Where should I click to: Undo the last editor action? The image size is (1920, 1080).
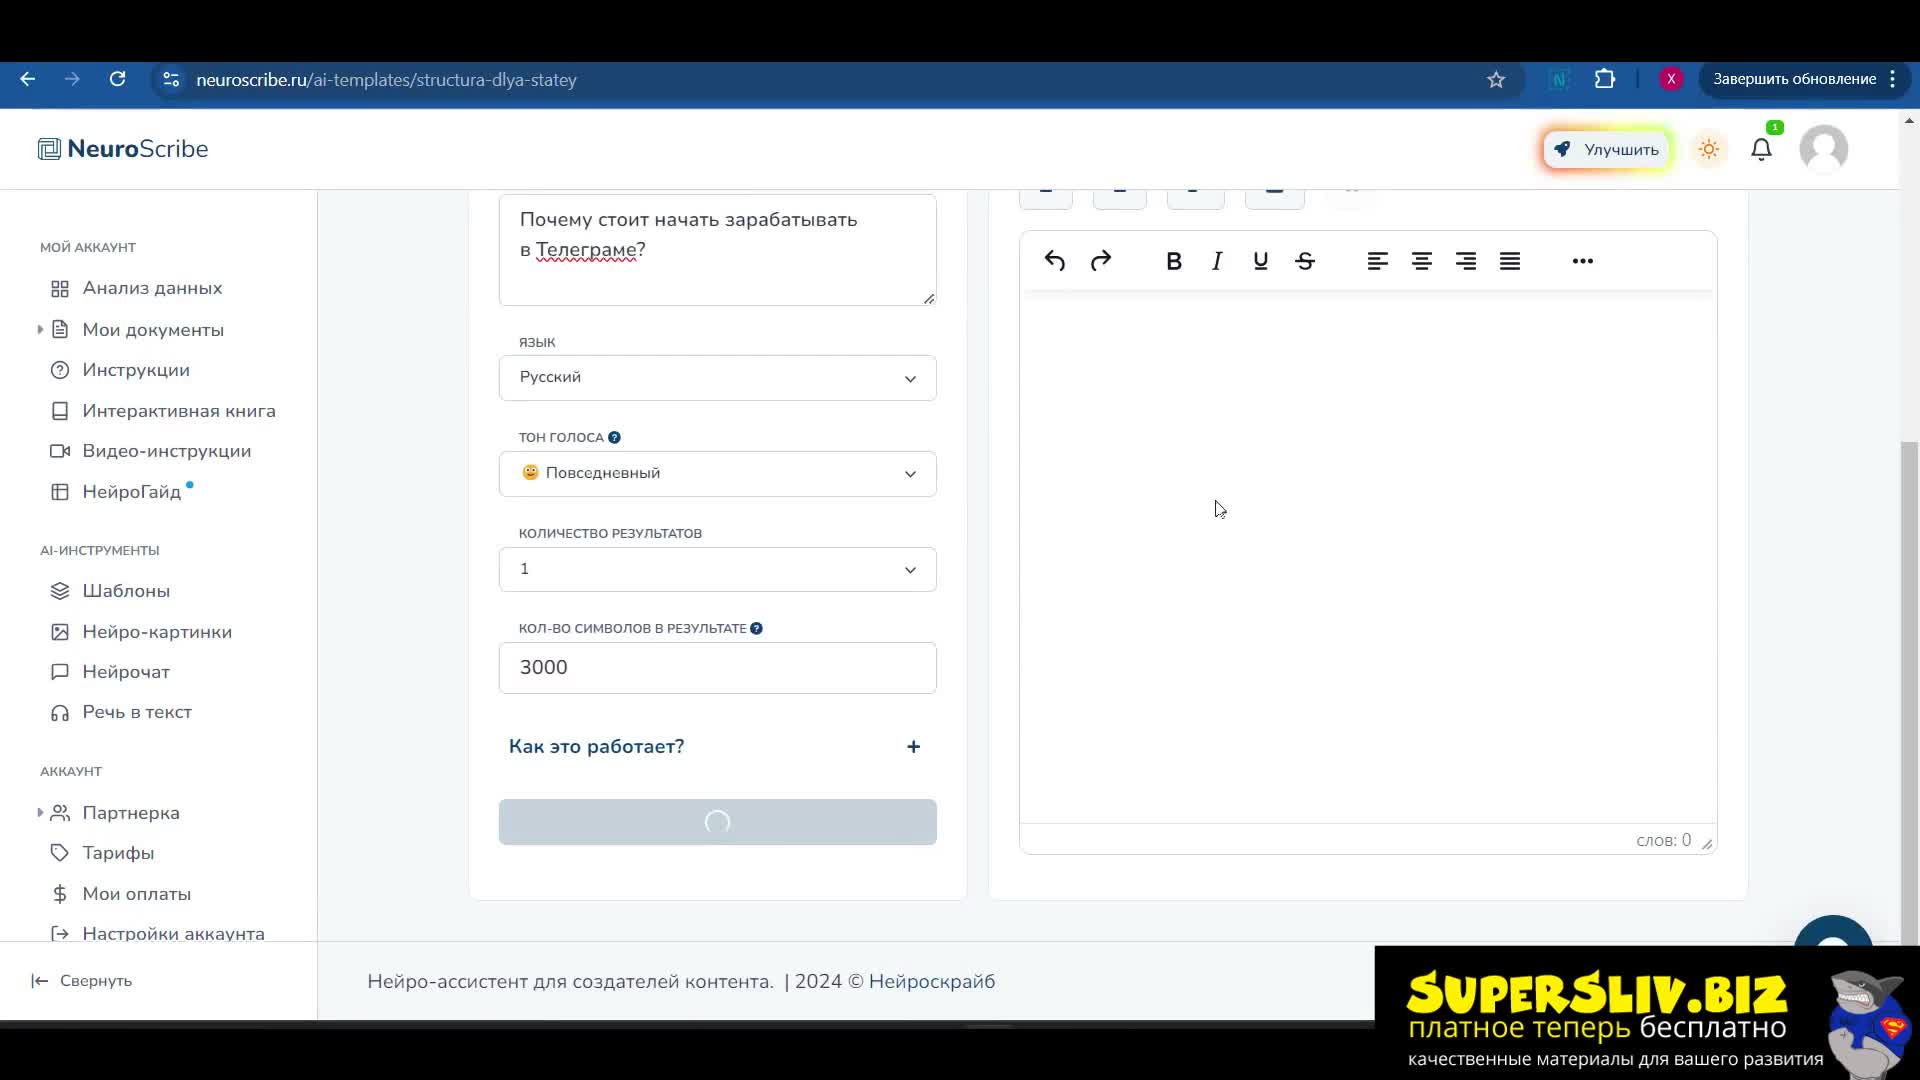tap(1055, 261)
